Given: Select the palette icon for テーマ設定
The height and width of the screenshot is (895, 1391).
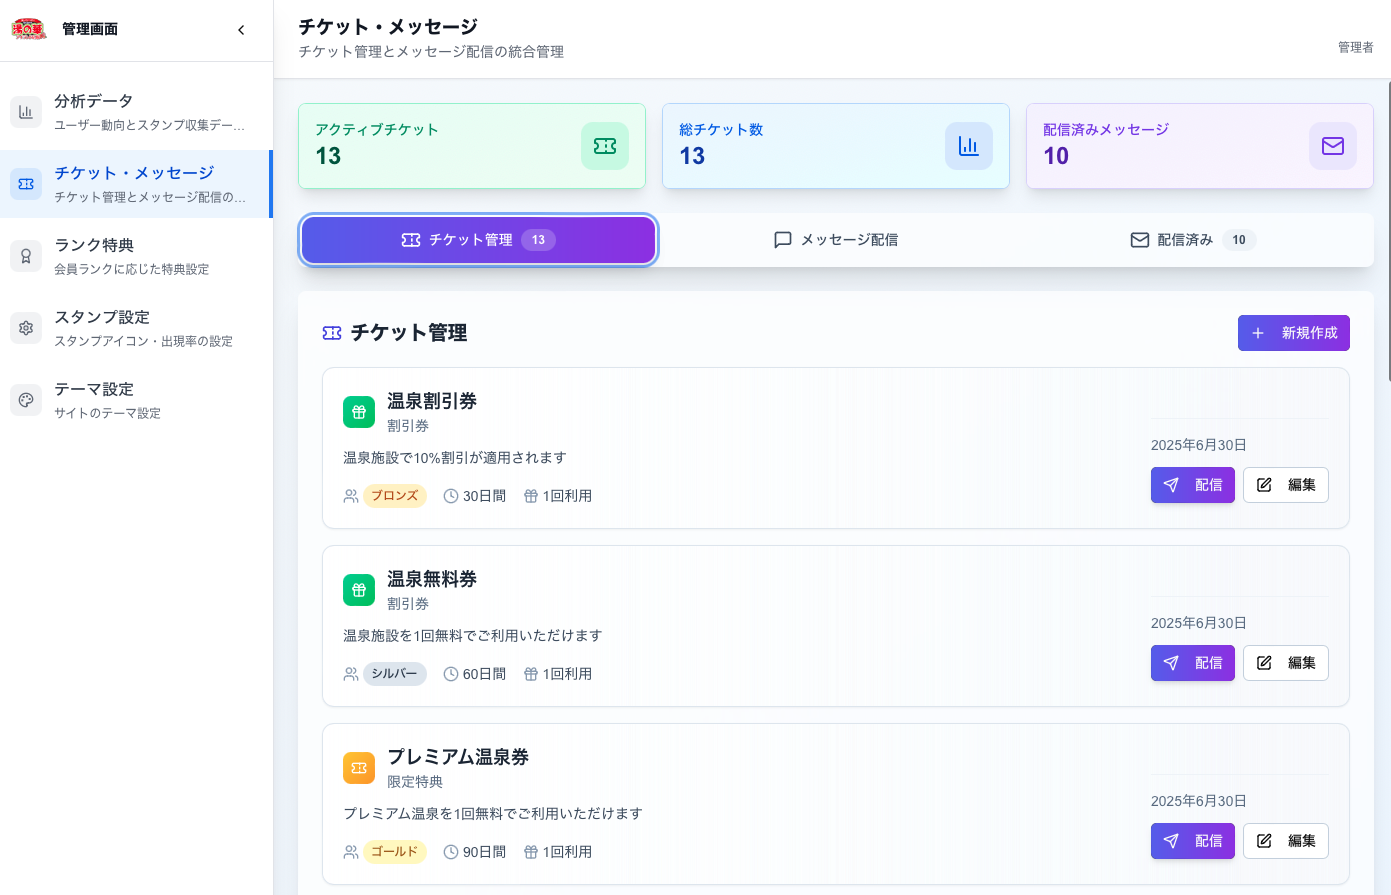Looking at the screenshot, I should click(x=26, y=400).
